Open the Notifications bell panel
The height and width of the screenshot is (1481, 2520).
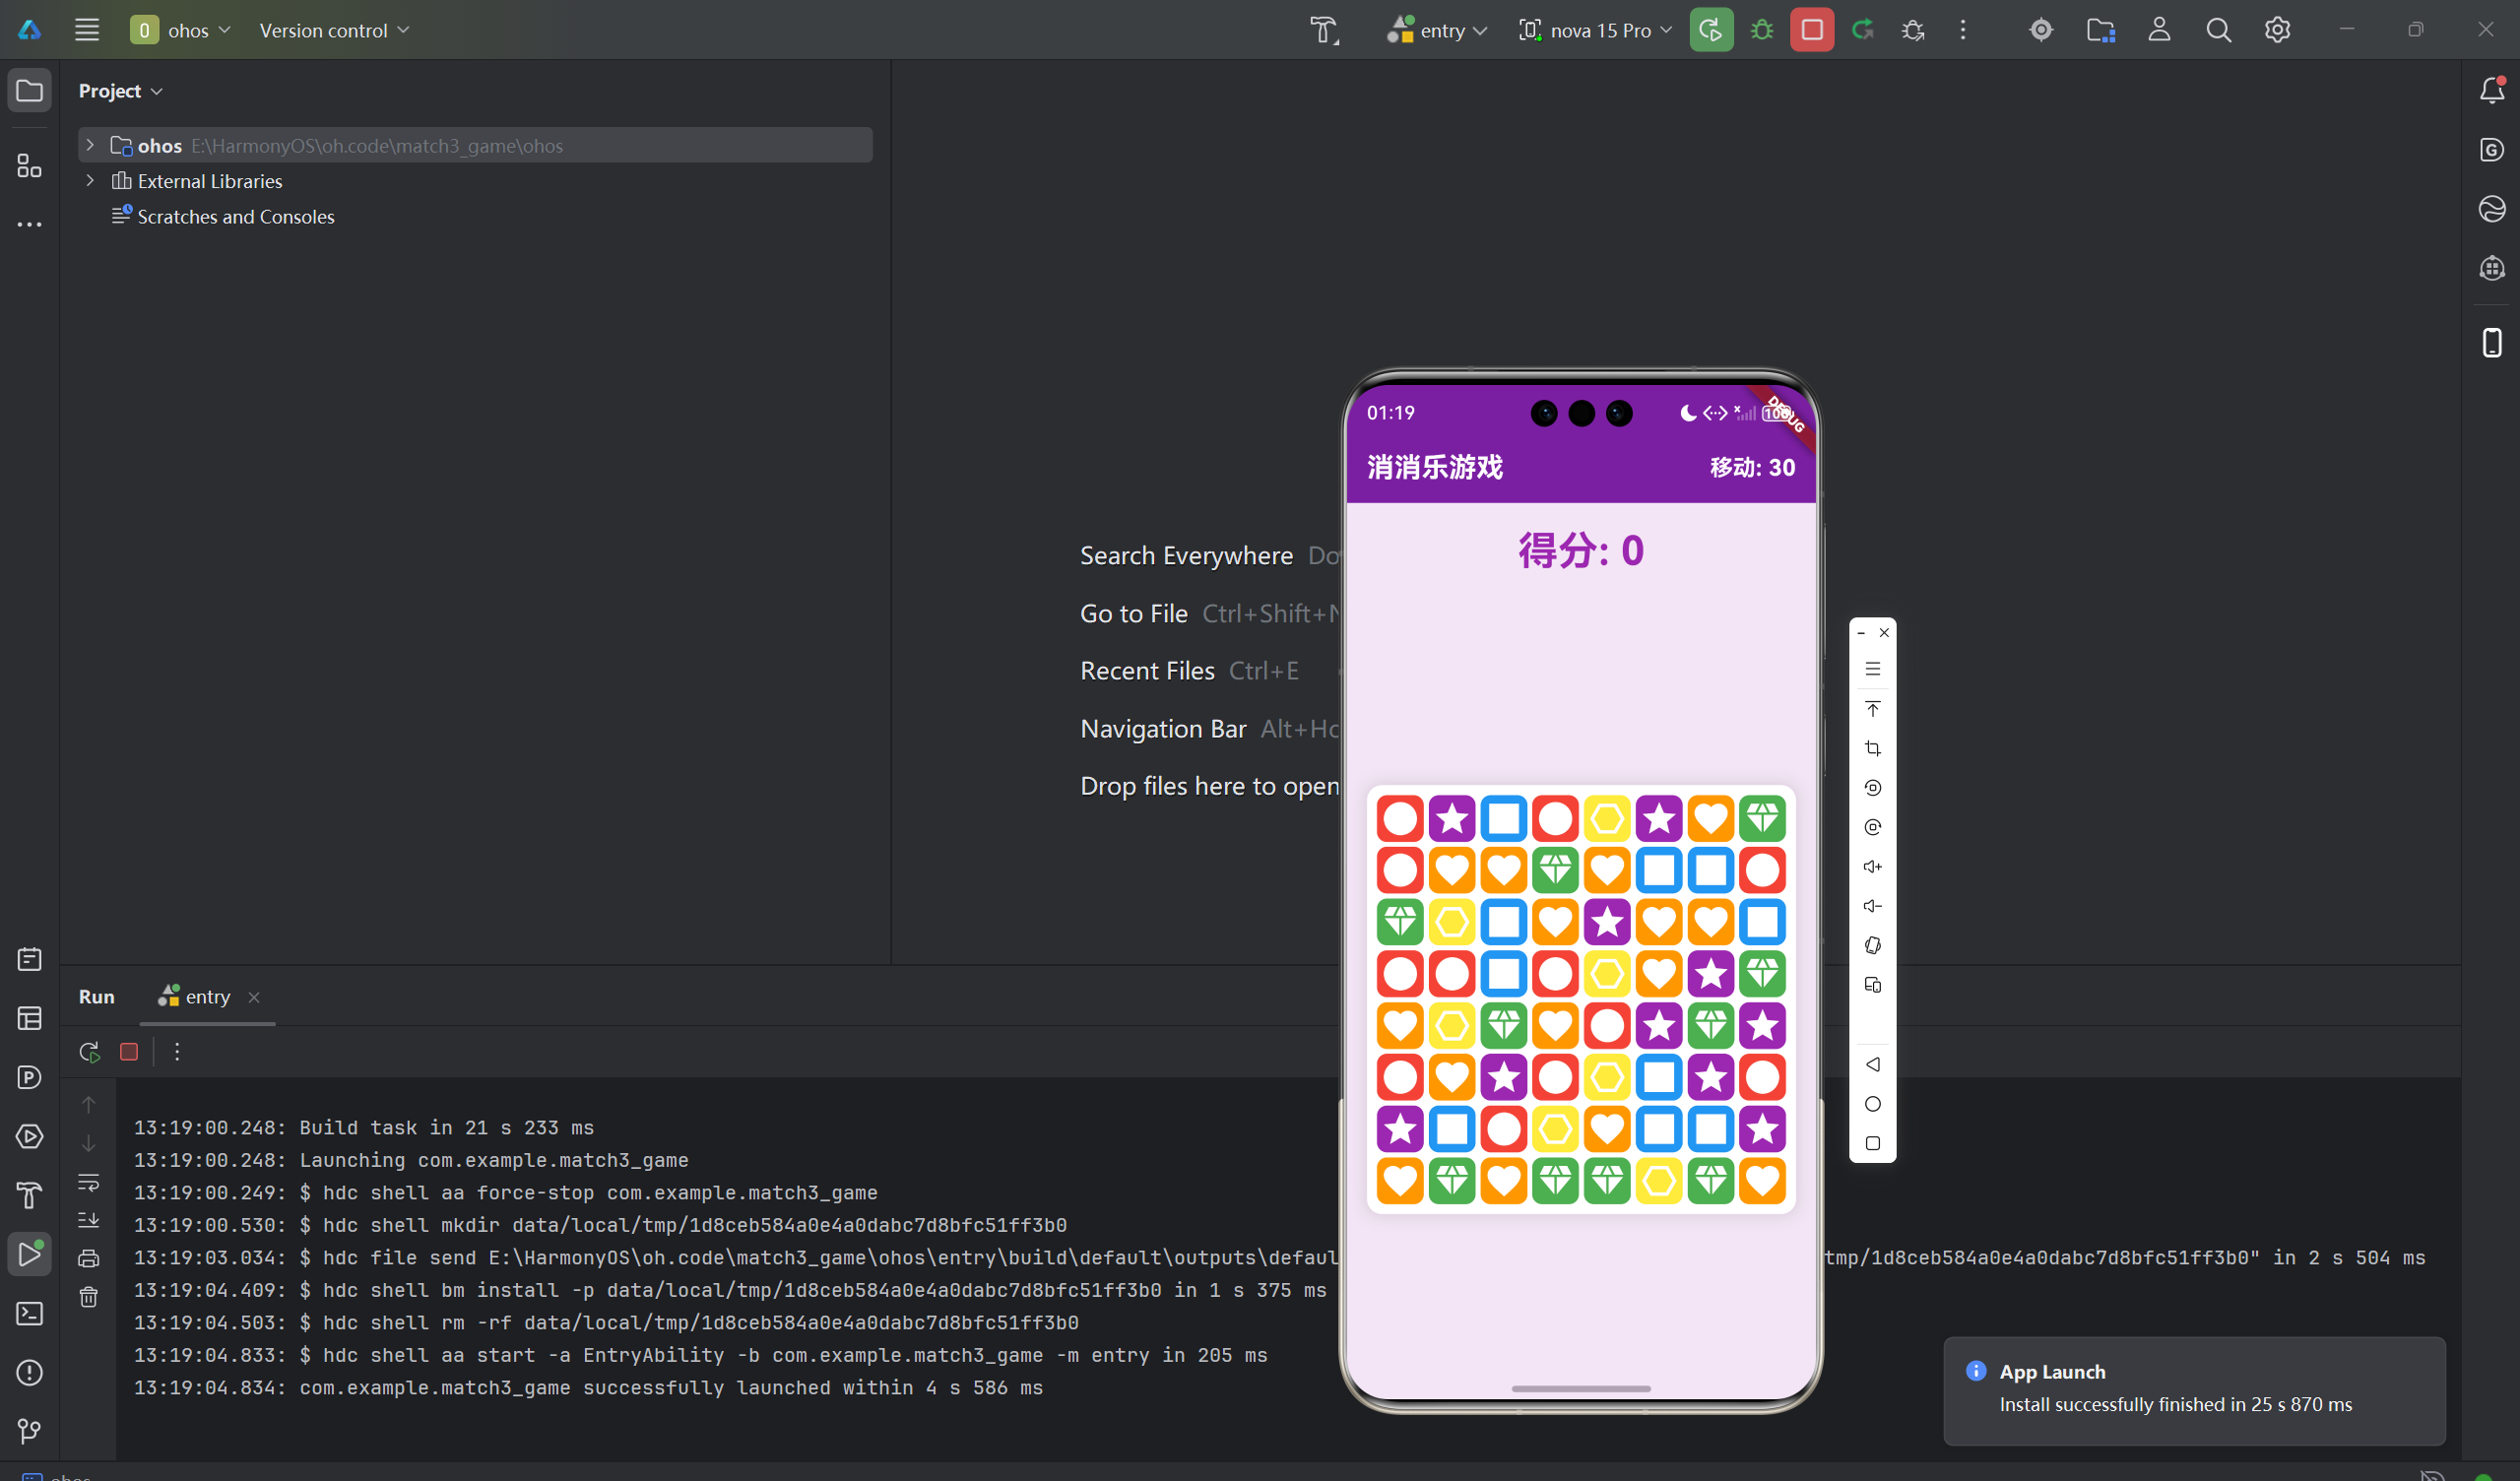(2491, 90)
